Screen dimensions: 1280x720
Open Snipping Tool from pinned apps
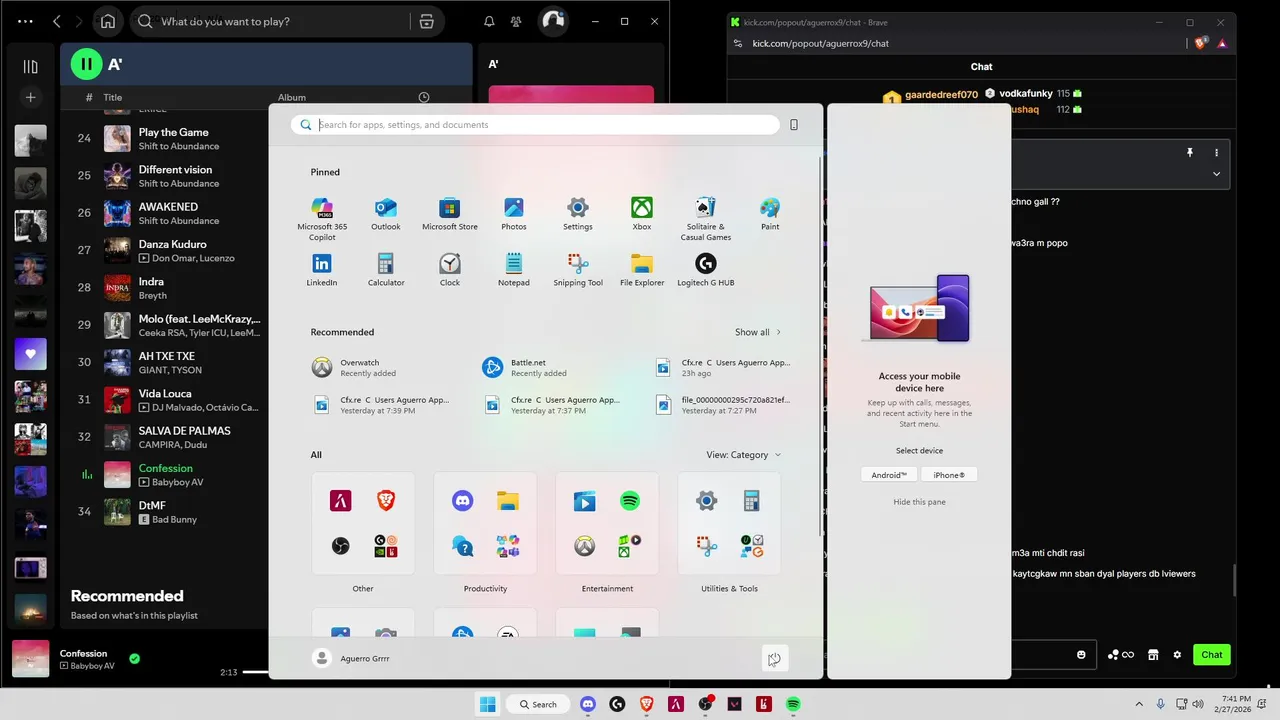(578, 270)
